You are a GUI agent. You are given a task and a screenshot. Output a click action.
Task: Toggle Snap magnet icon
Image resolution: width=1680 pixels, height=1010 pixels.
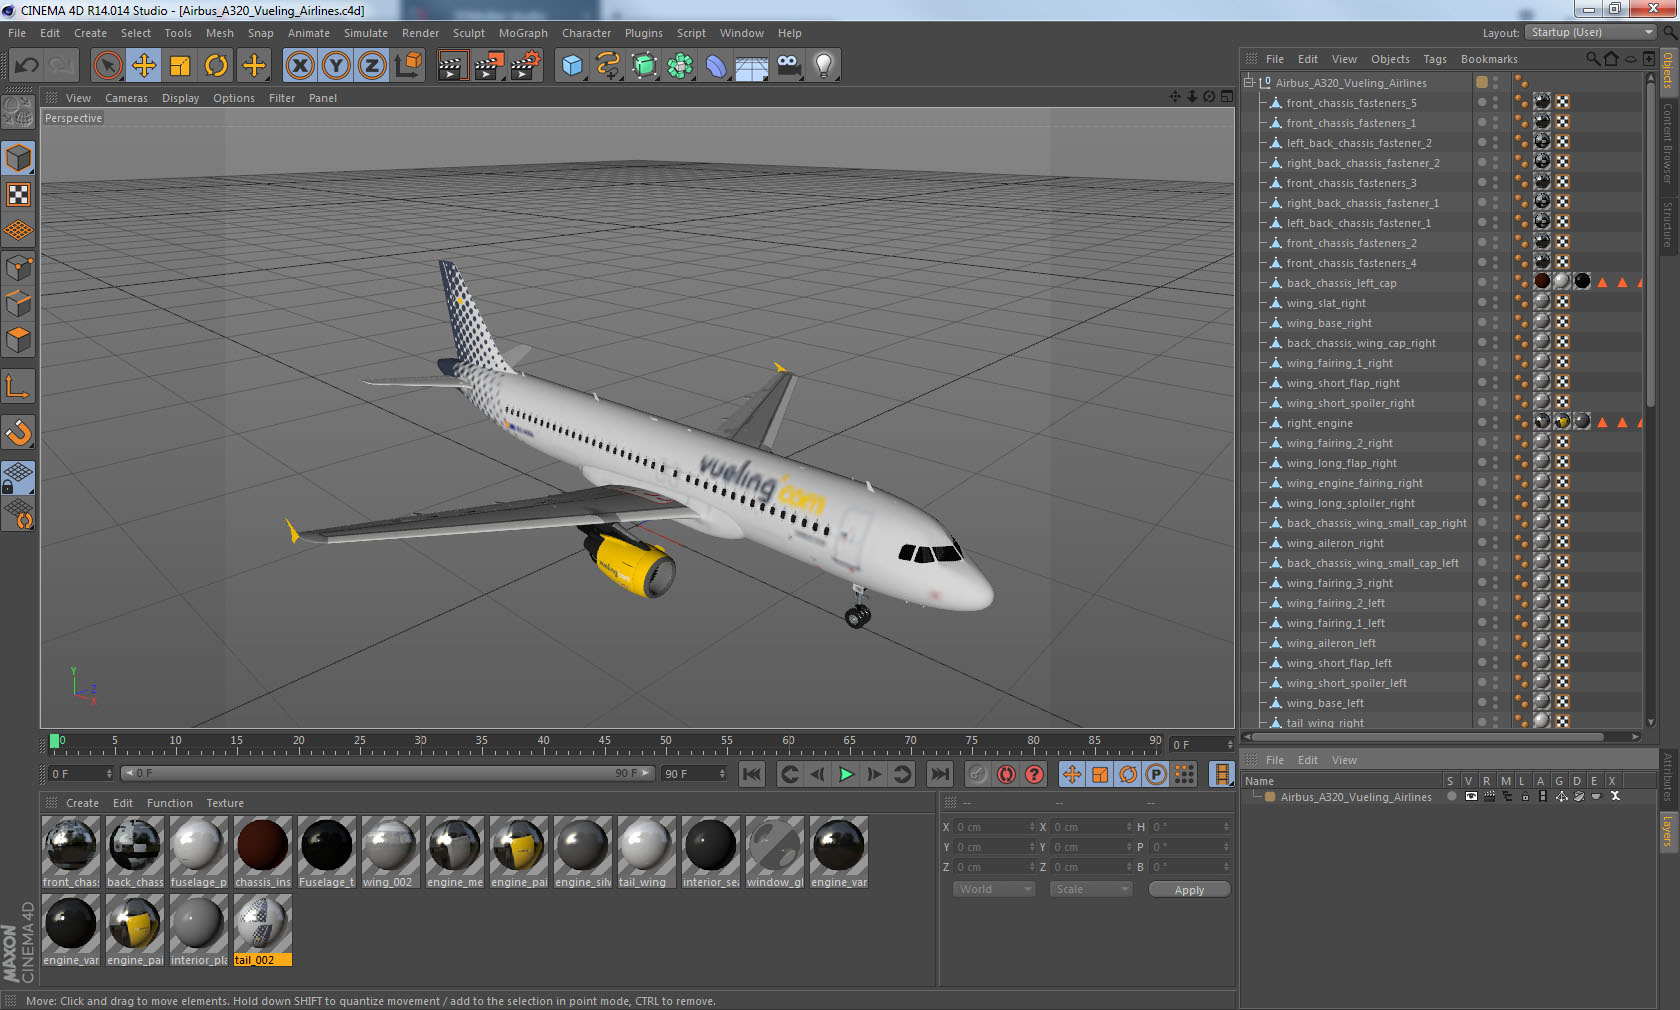pos(18,433)
